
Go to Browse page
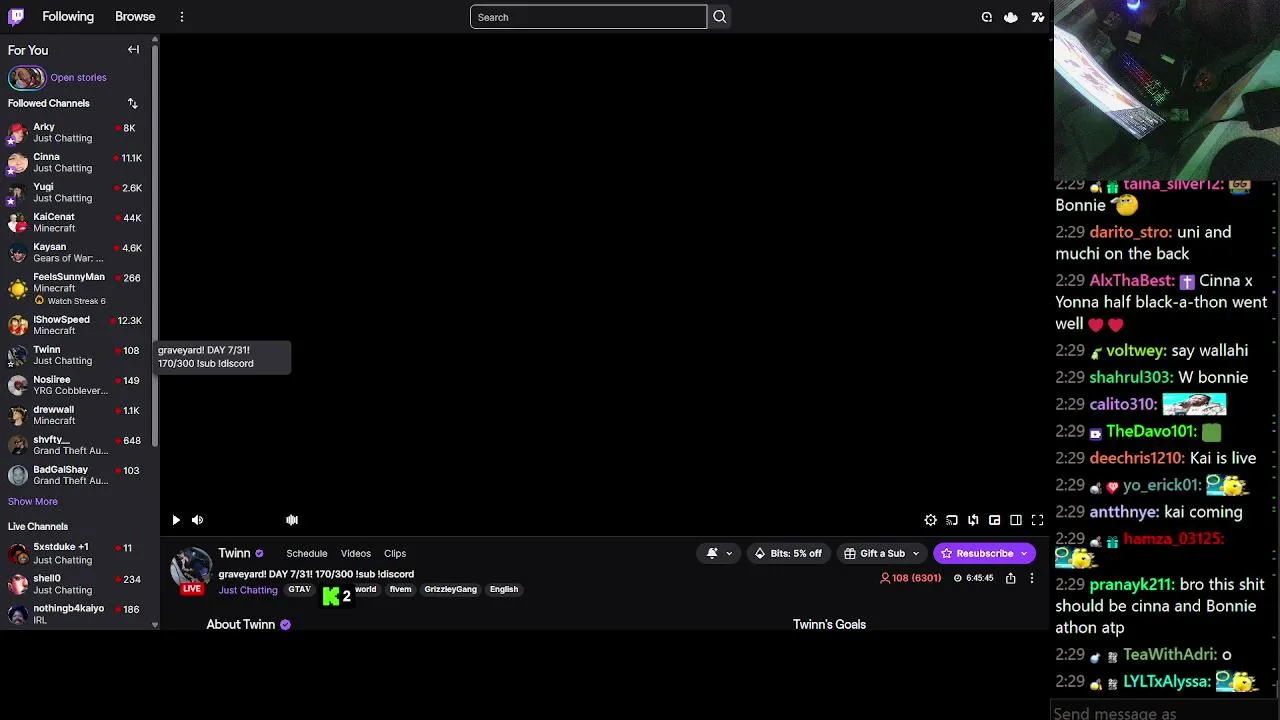point(135,17)
